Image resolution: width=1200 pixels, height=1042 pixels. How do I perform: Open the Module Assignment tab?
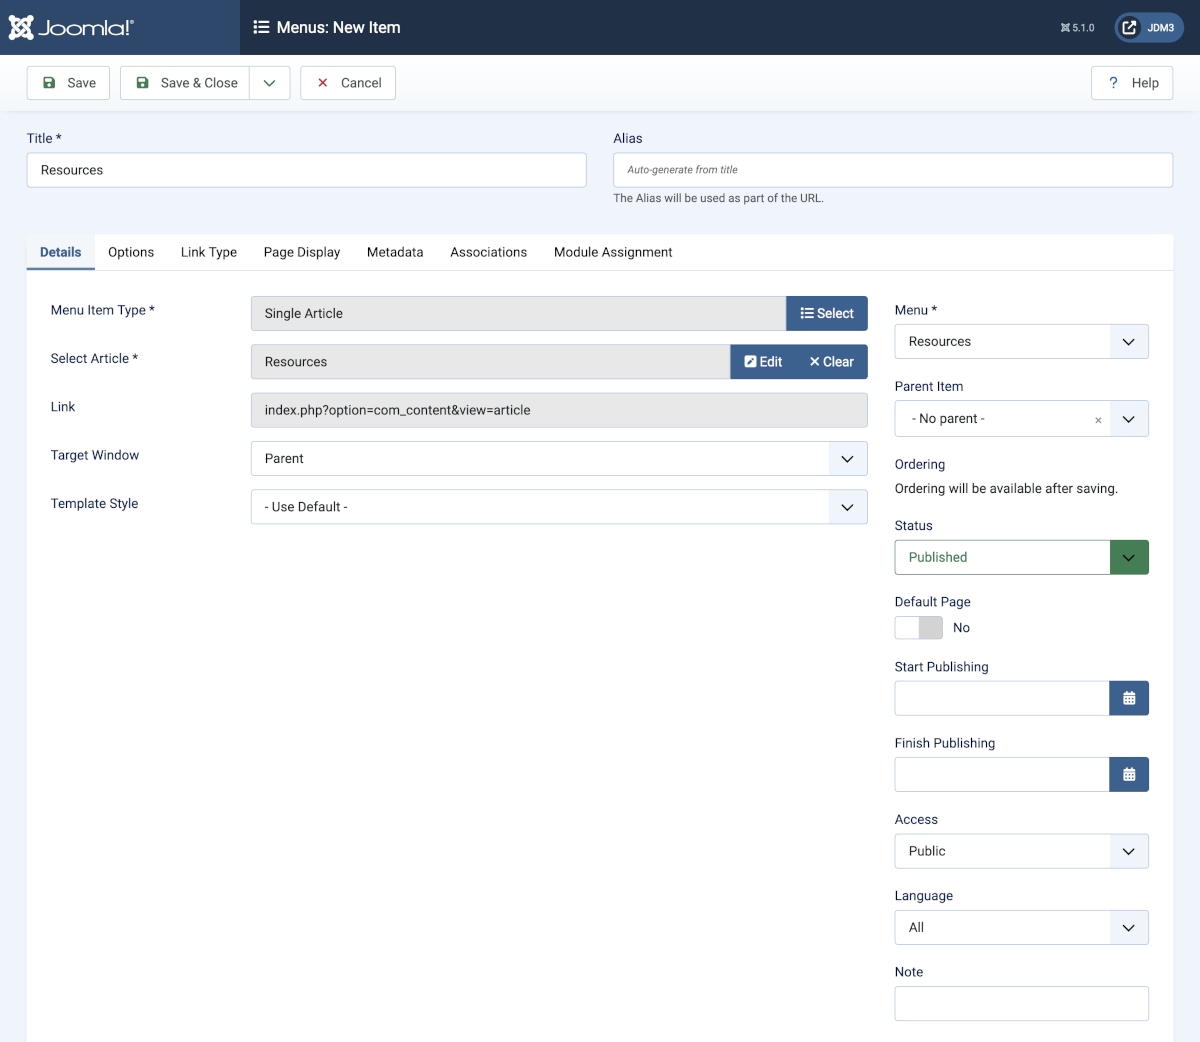(613, 252)
